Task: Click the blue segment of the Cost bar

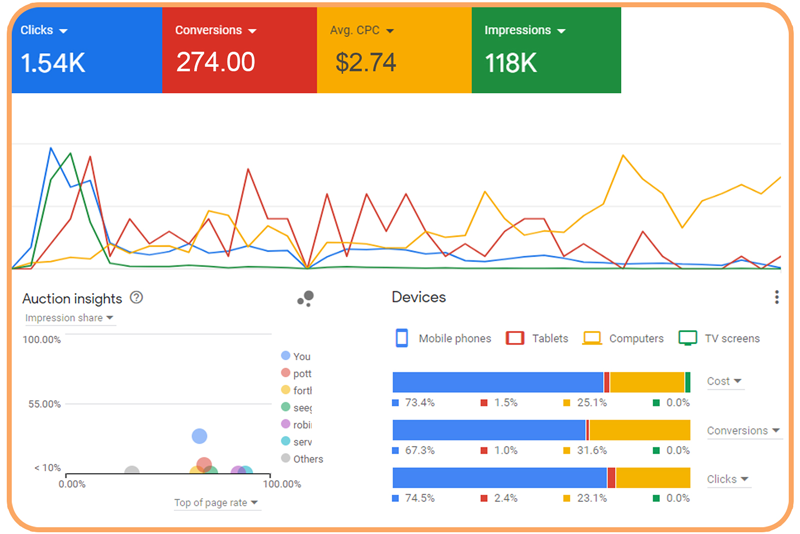Action: tap(497, 382)
